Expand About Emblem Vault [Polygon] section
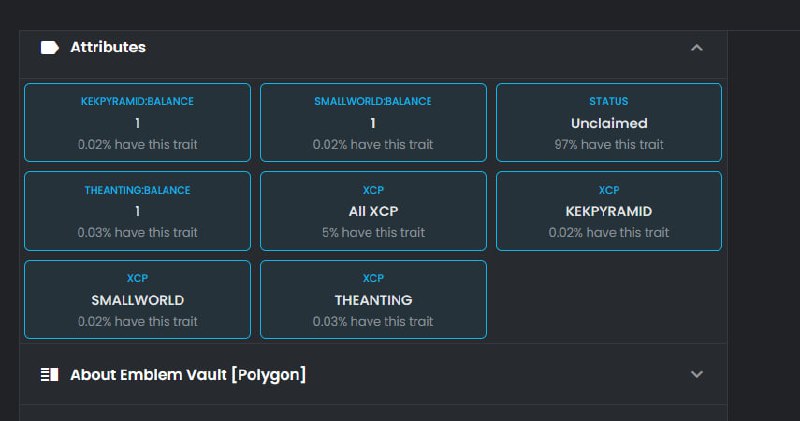 (x=696, y=374)
